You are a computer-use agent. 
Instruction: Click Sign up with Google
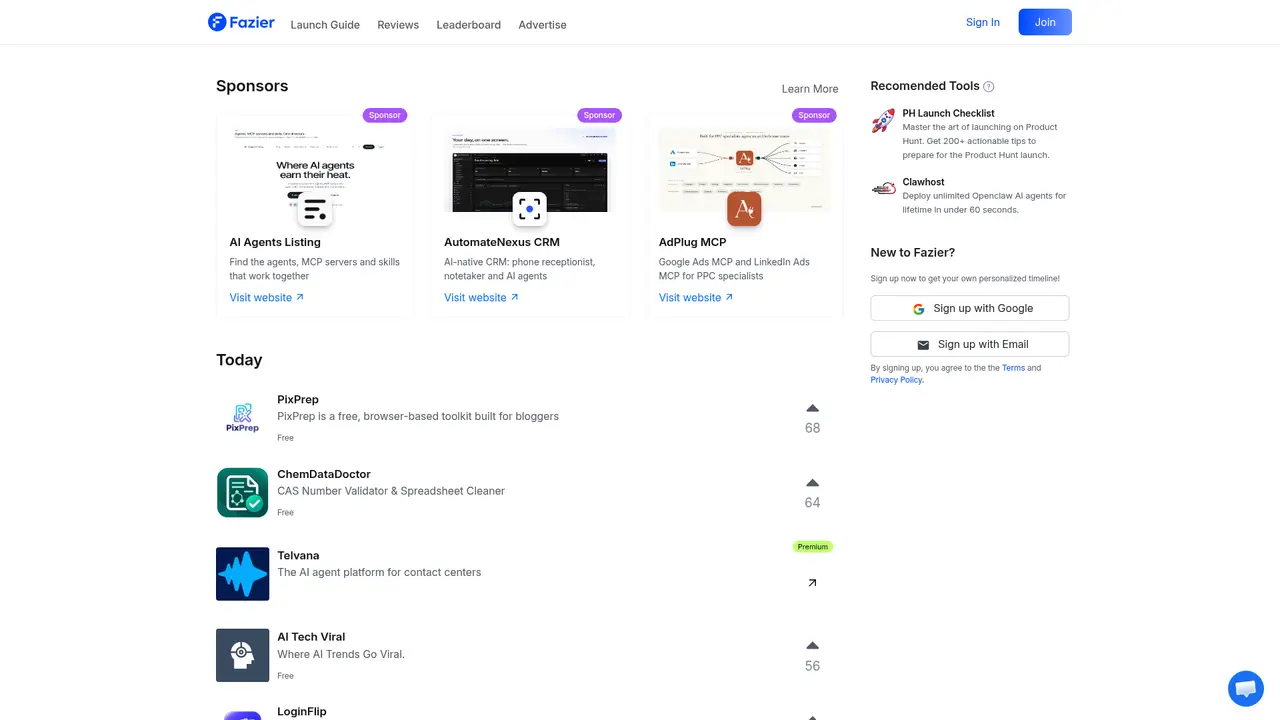(970, 308)
